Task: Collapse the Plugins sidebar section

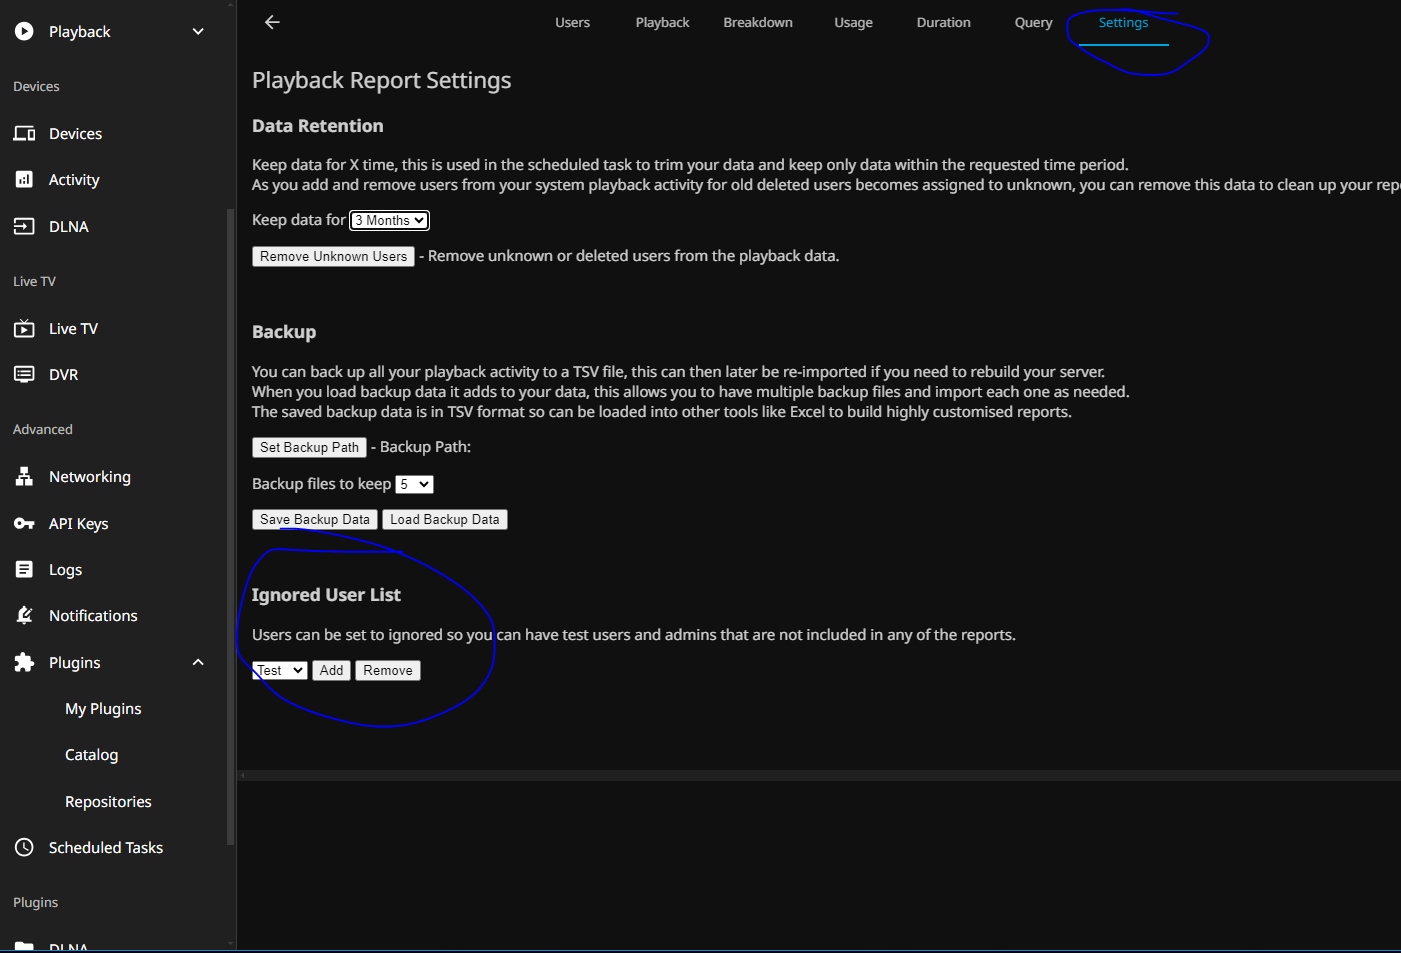Action: coord(198,663)
